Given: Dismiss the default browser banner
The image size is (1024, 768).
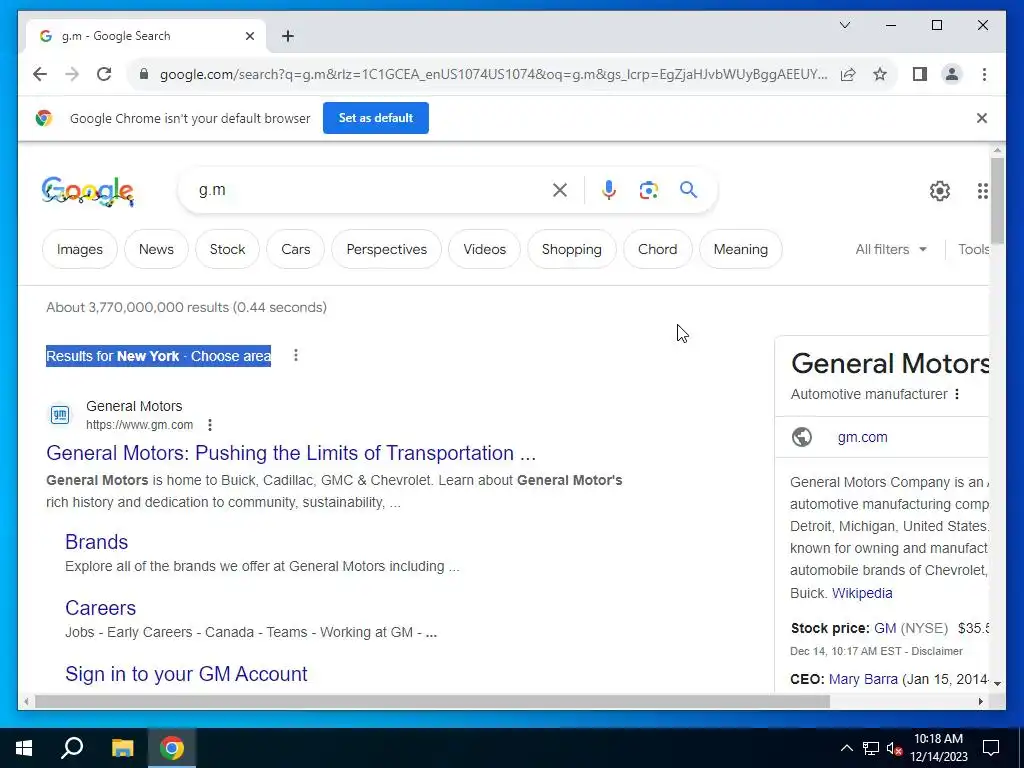Looking at the screenshot, I should point(982,118).
